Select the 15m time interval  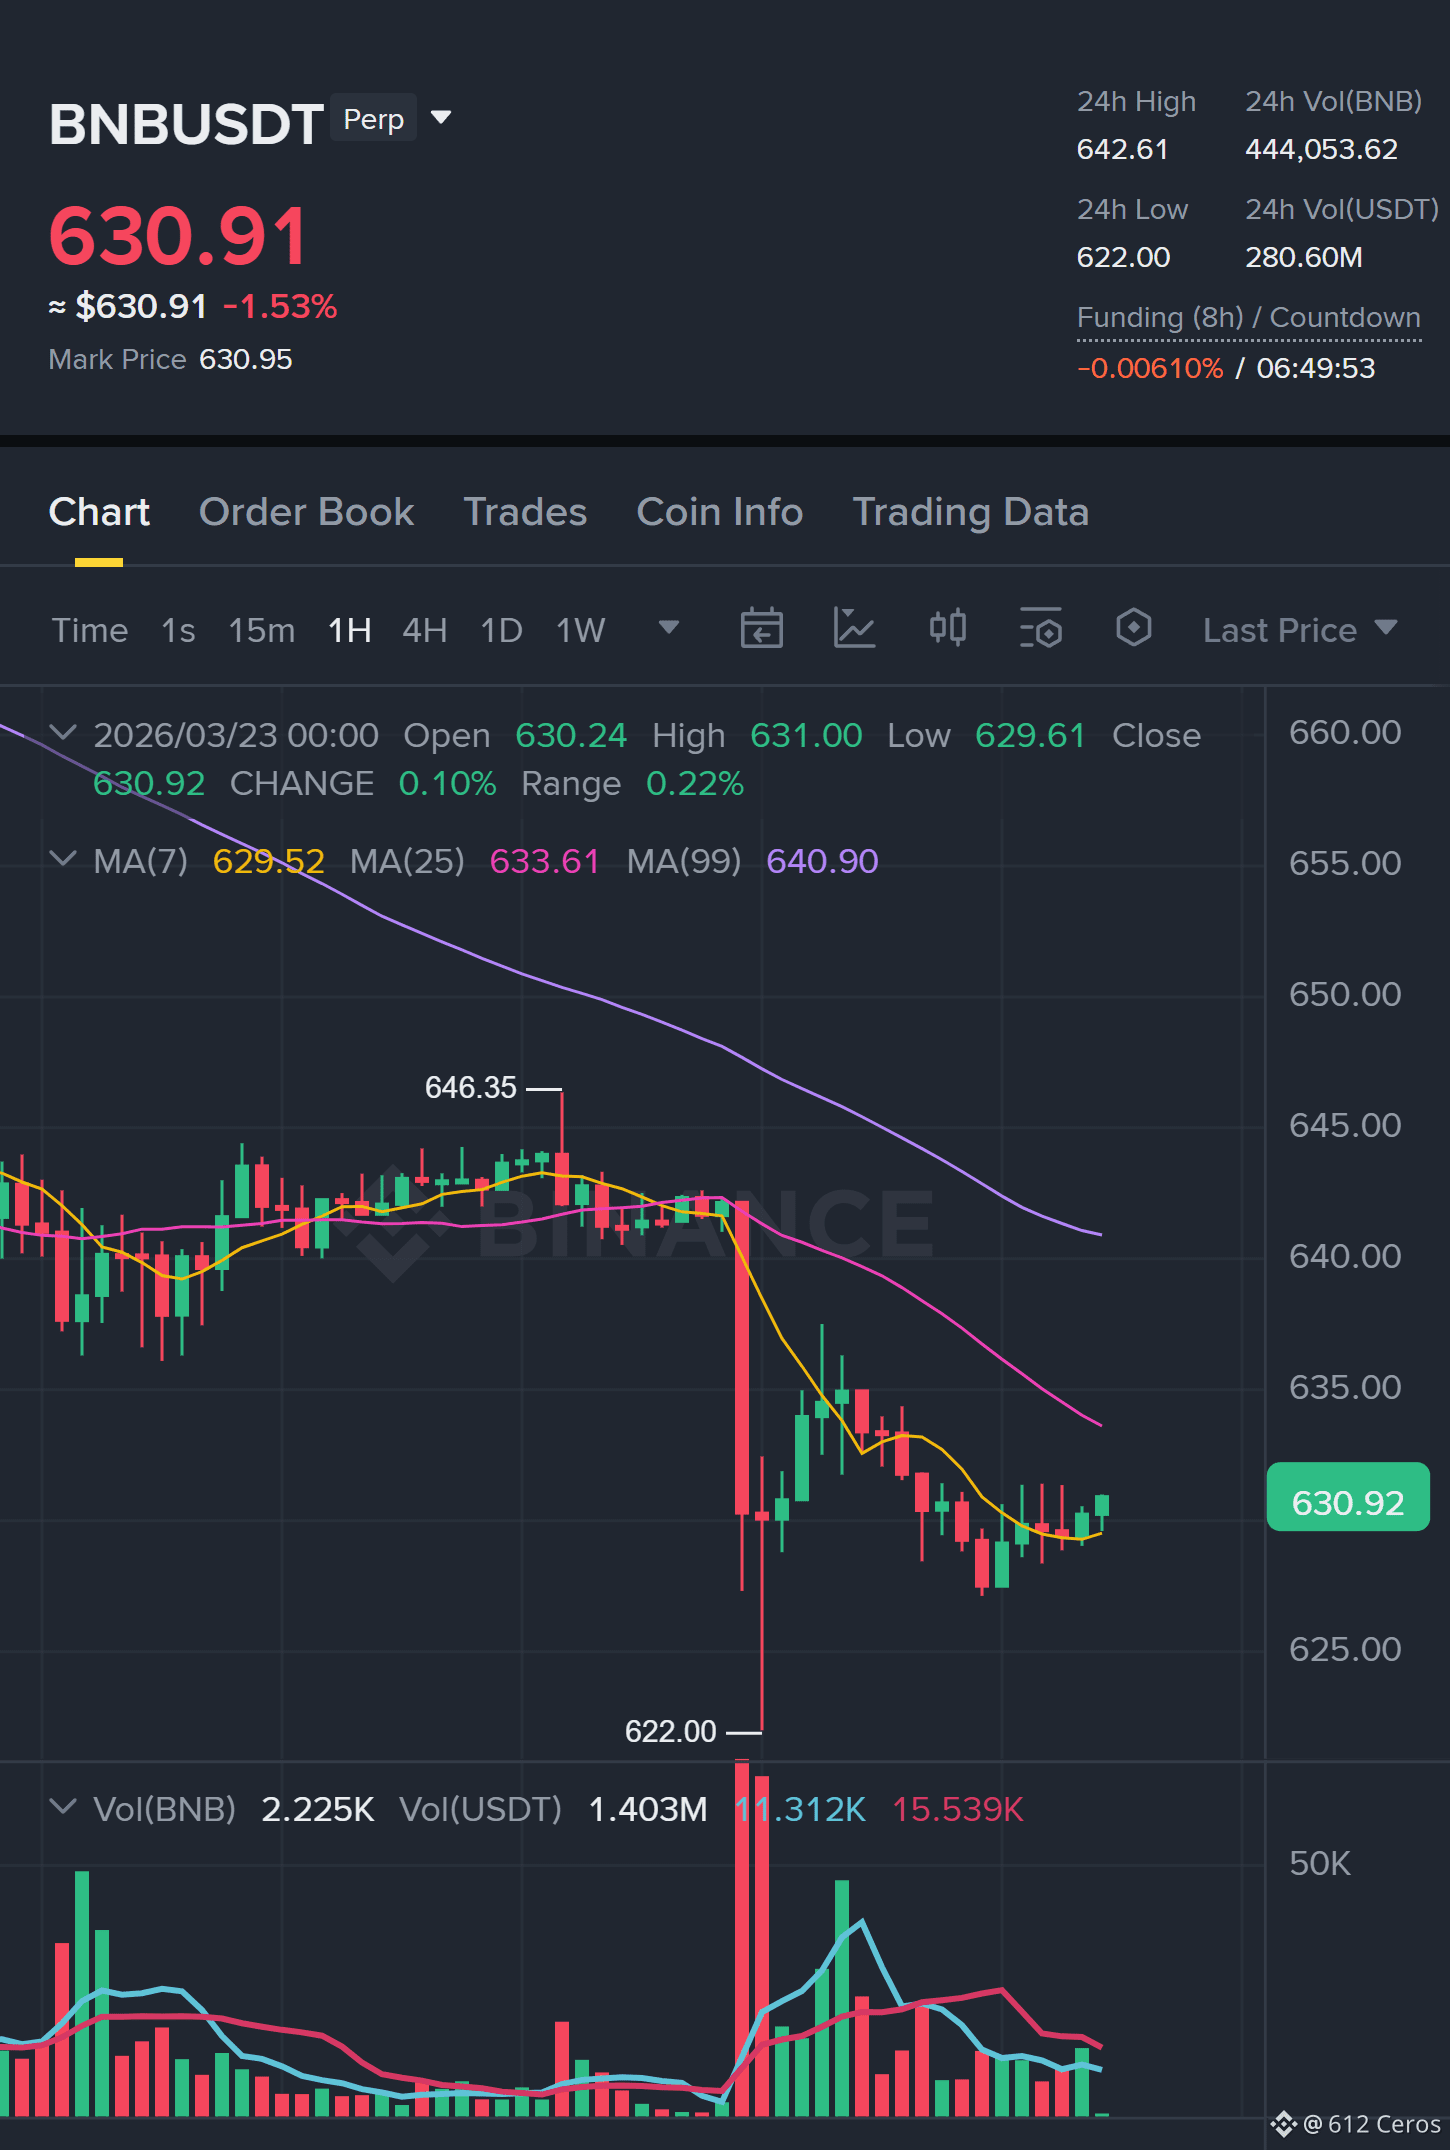[x=261, y=630]
